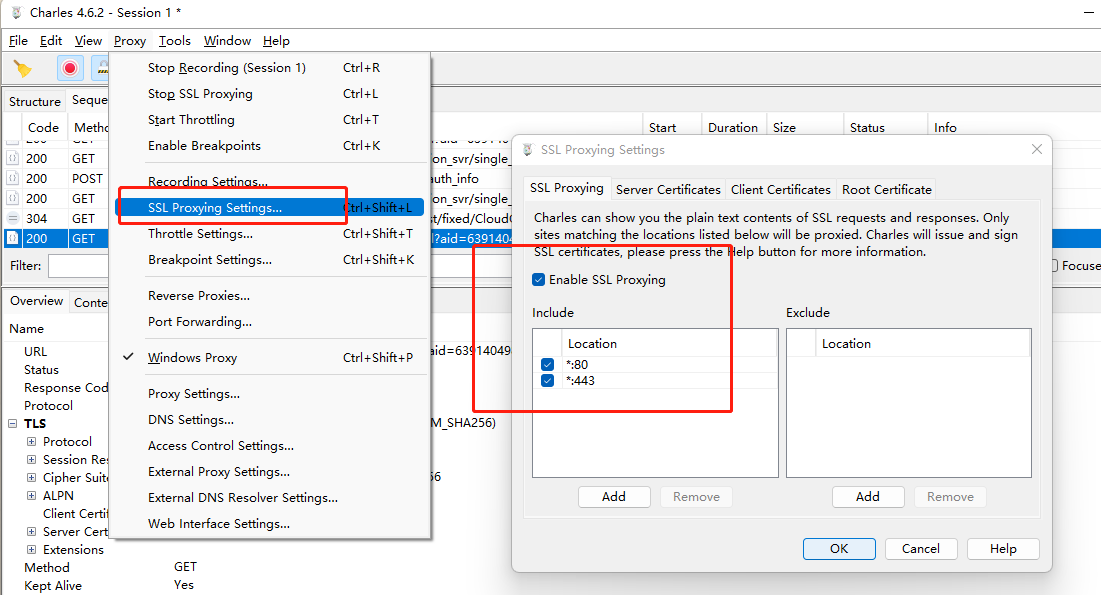
Task: Switch to the SSL Proxying tab
Action: coord(567,188)
